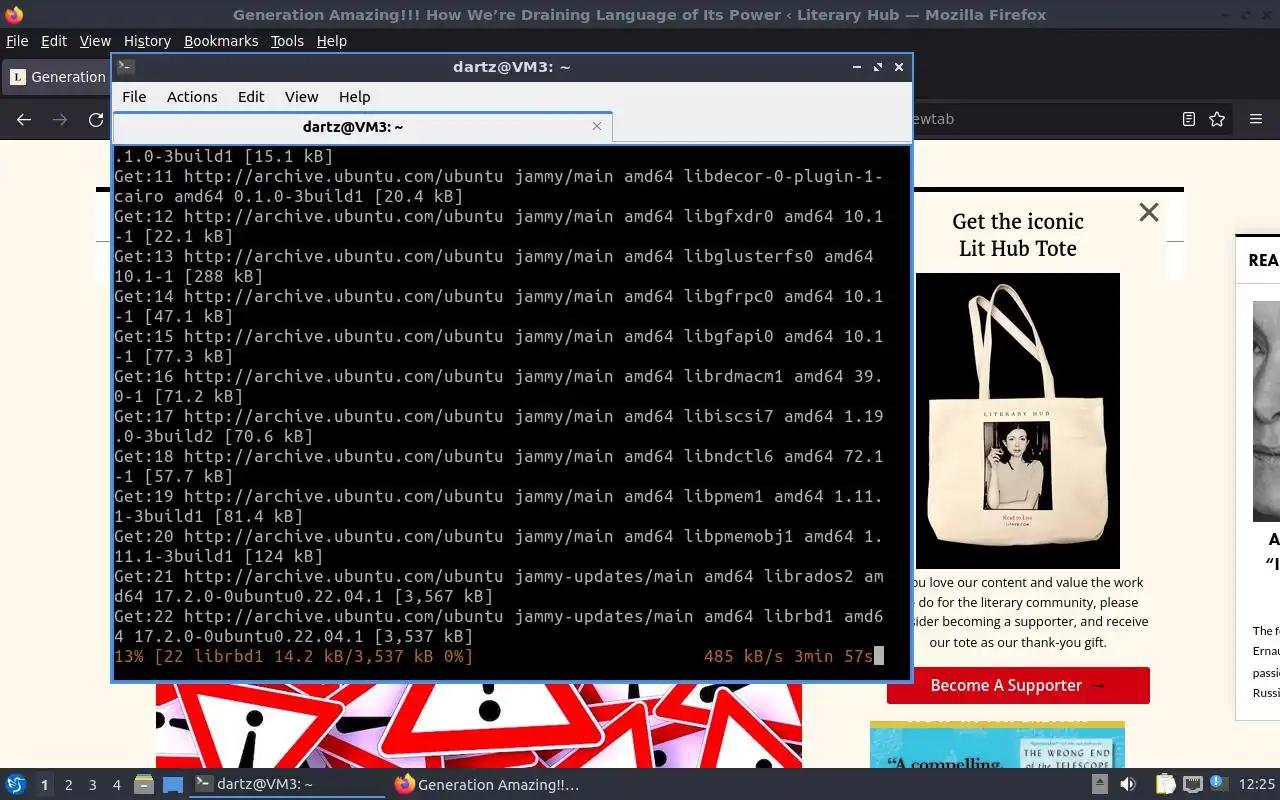The width and height of the screenshot is (1280, 800).
Task: Open the Firefox Help menu
Action: point(331,41)
